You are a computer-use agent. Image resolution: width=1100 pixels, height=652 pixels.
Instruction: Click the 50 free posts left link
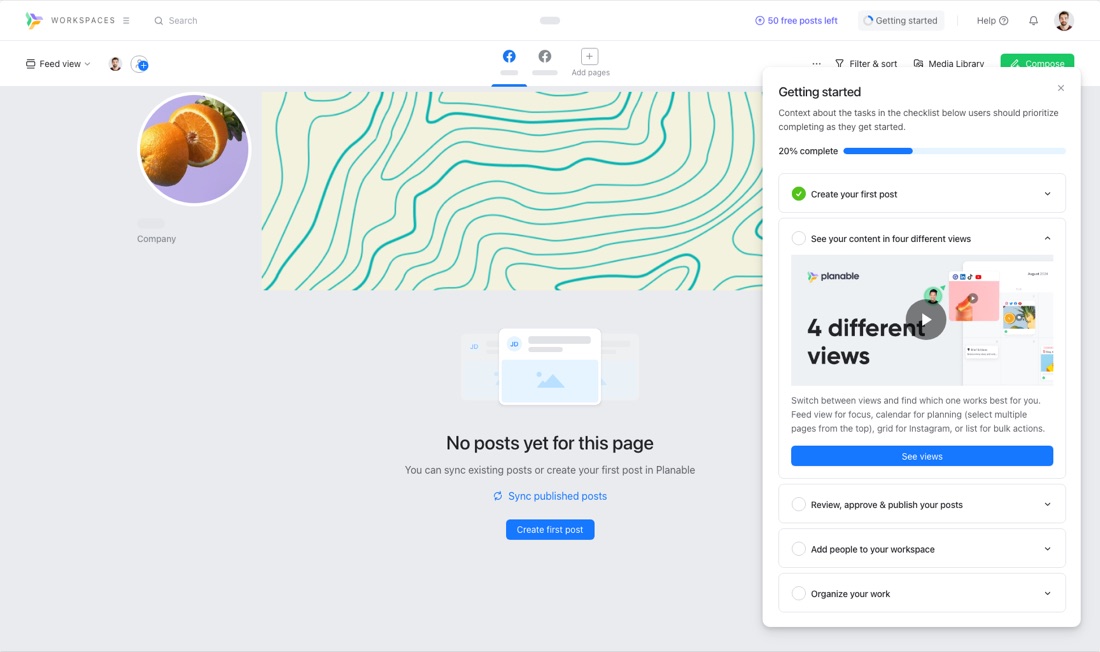point(796,20)
